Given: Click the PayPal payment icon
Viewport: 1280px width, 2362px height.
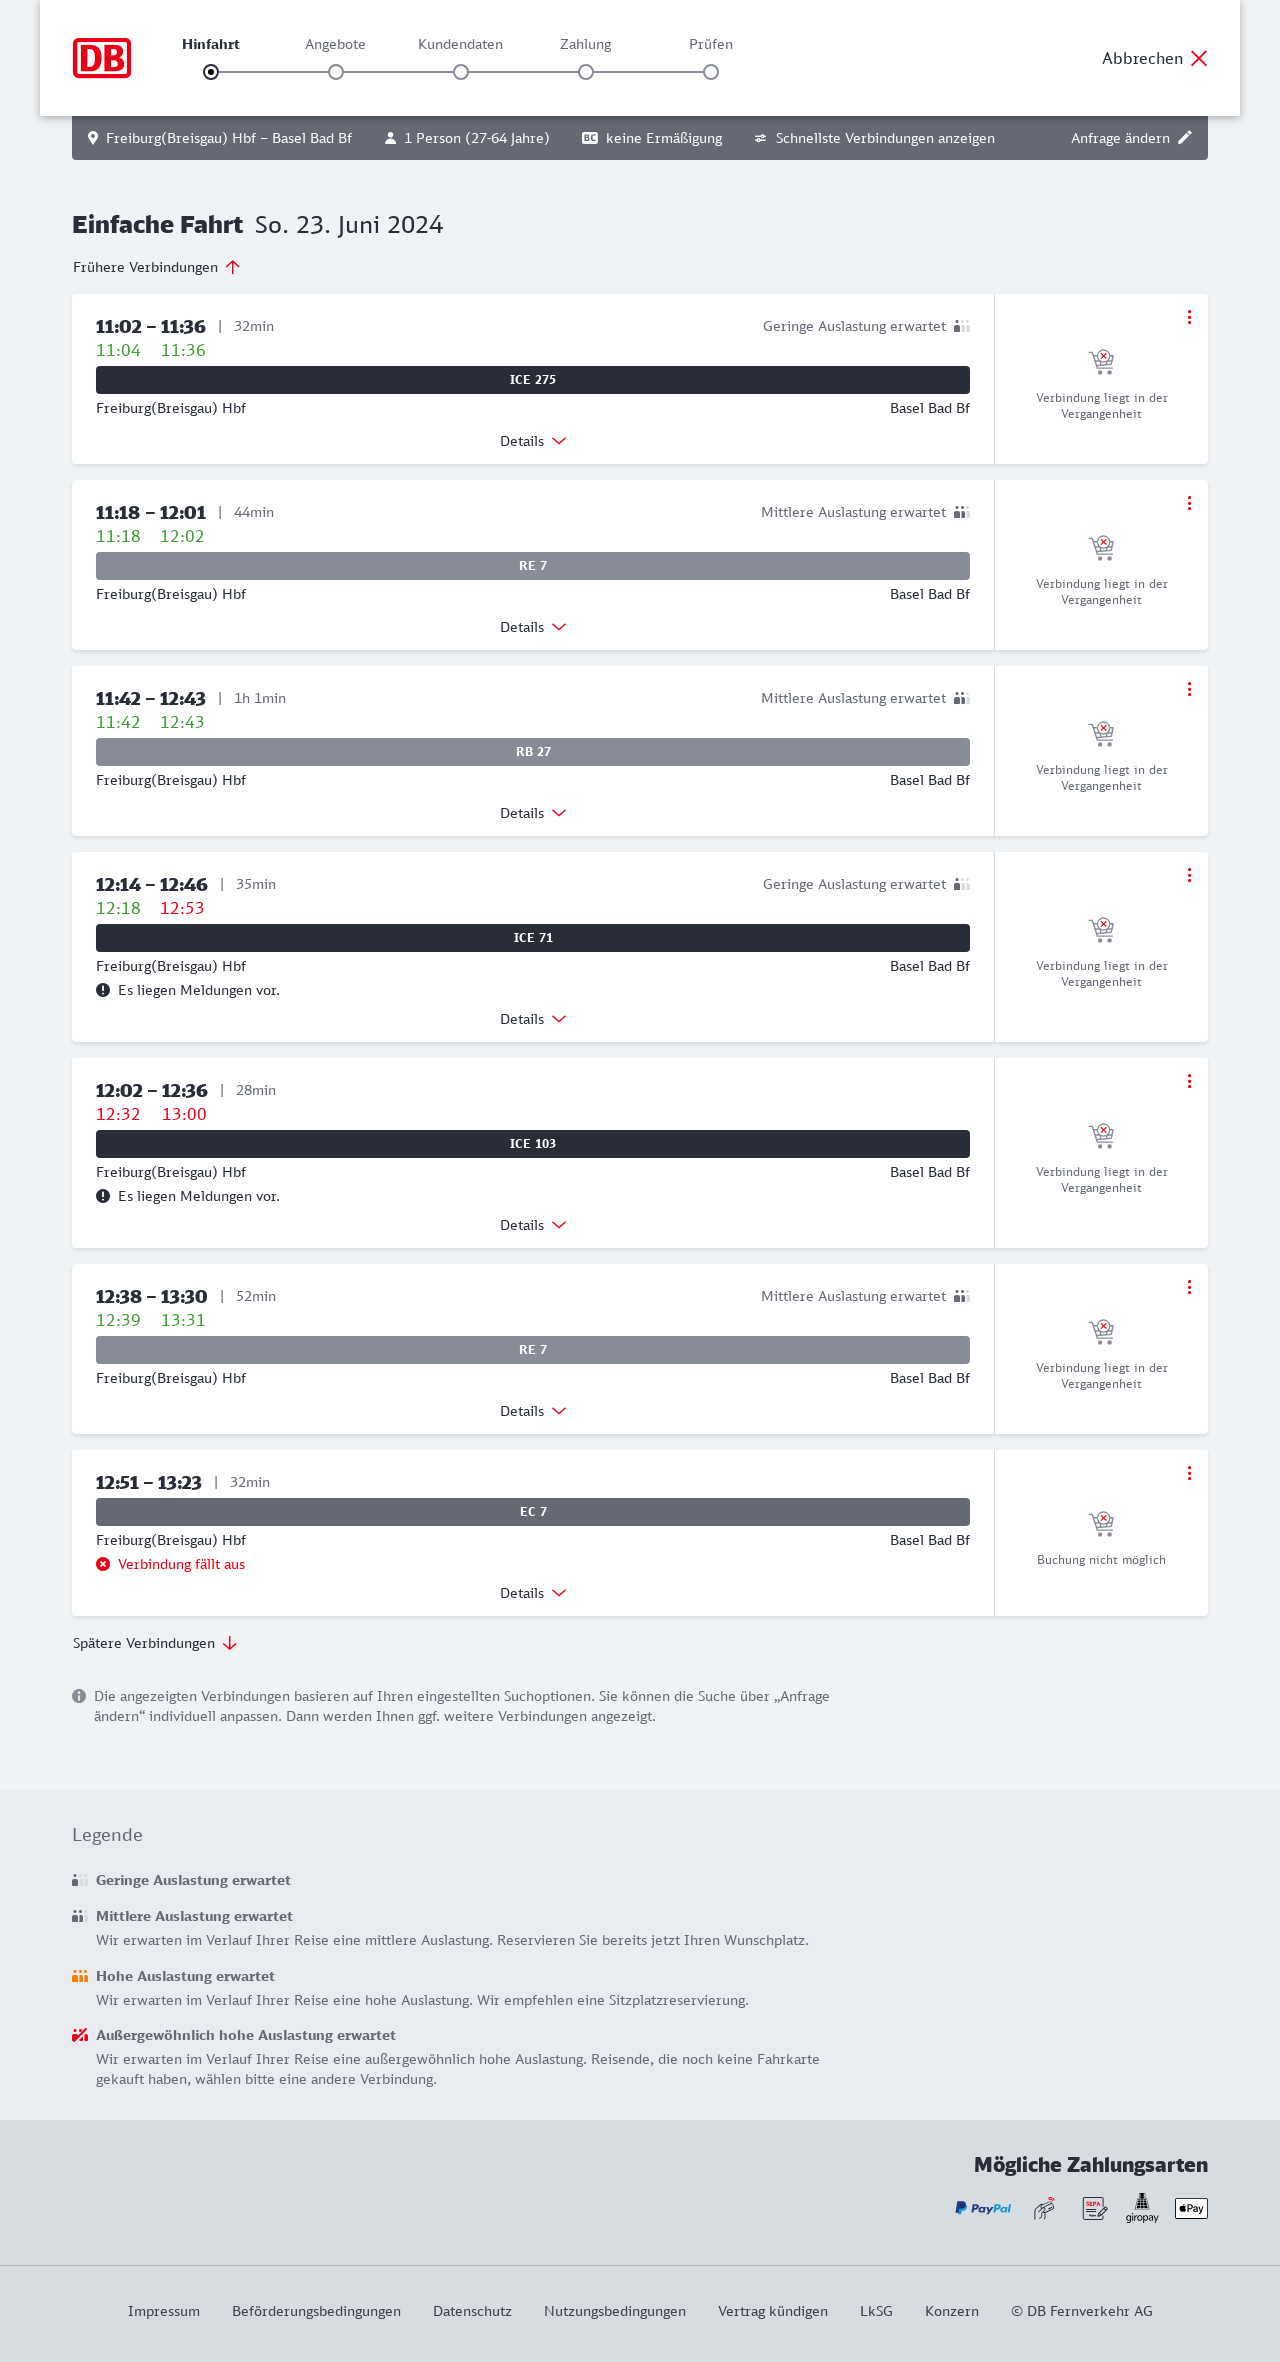Looking at the screenshot, I should click(983, 2208).
